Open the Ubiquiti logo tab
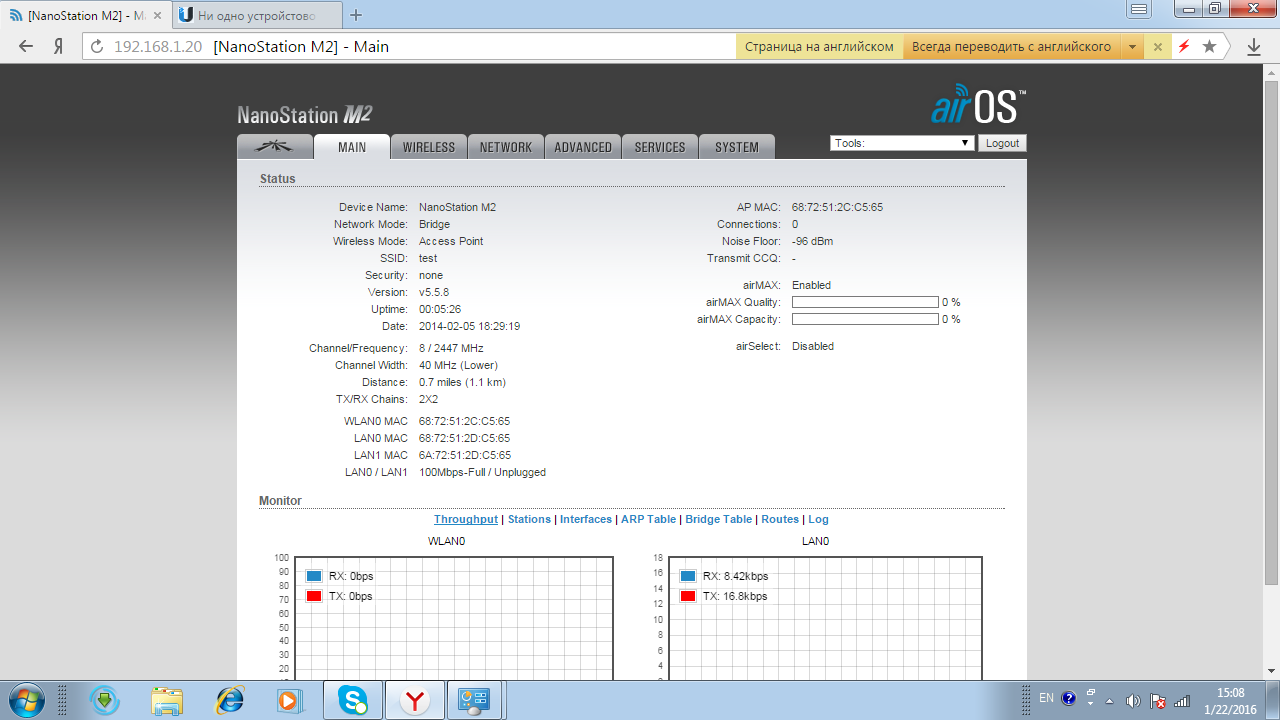This screenshot has height=720, width=1280. (x=274, y=147)
